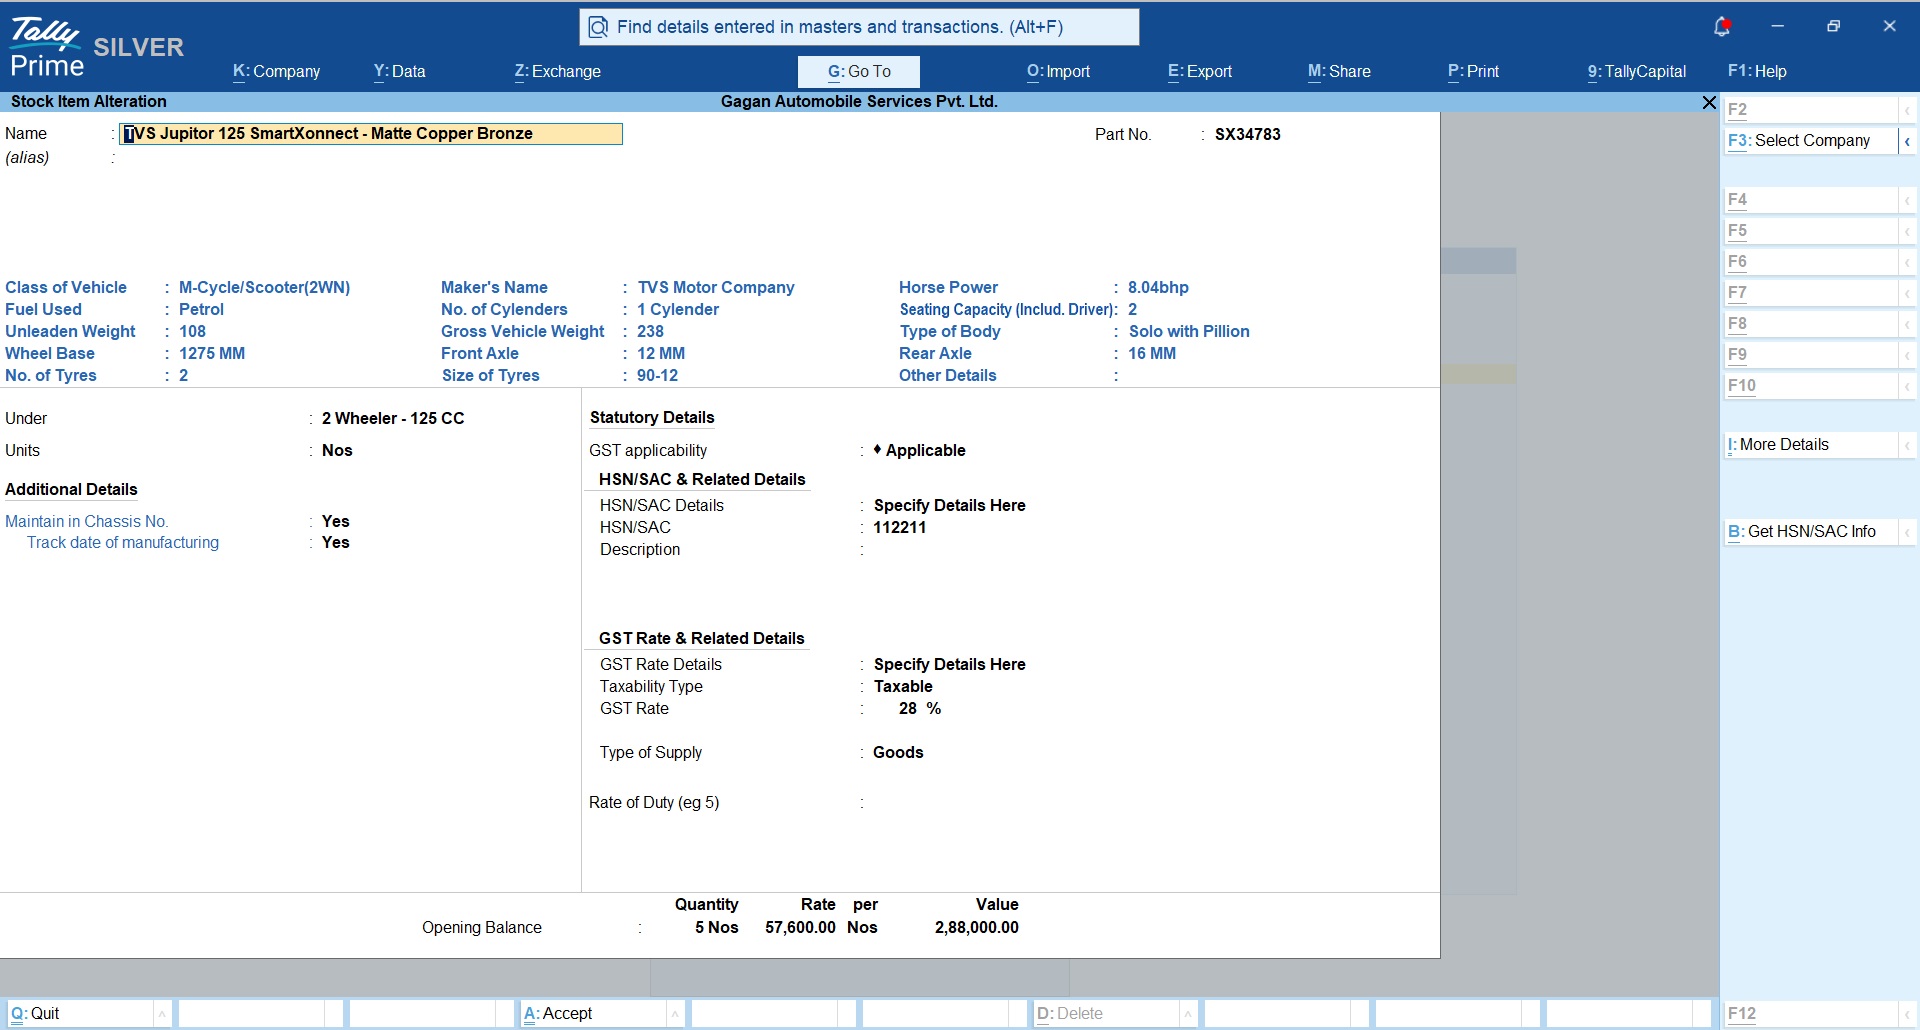Click Taxability Type value Taxable
Image resolution: width=1920 pixels, height=1030 pixels.
(x=903, y=686)
